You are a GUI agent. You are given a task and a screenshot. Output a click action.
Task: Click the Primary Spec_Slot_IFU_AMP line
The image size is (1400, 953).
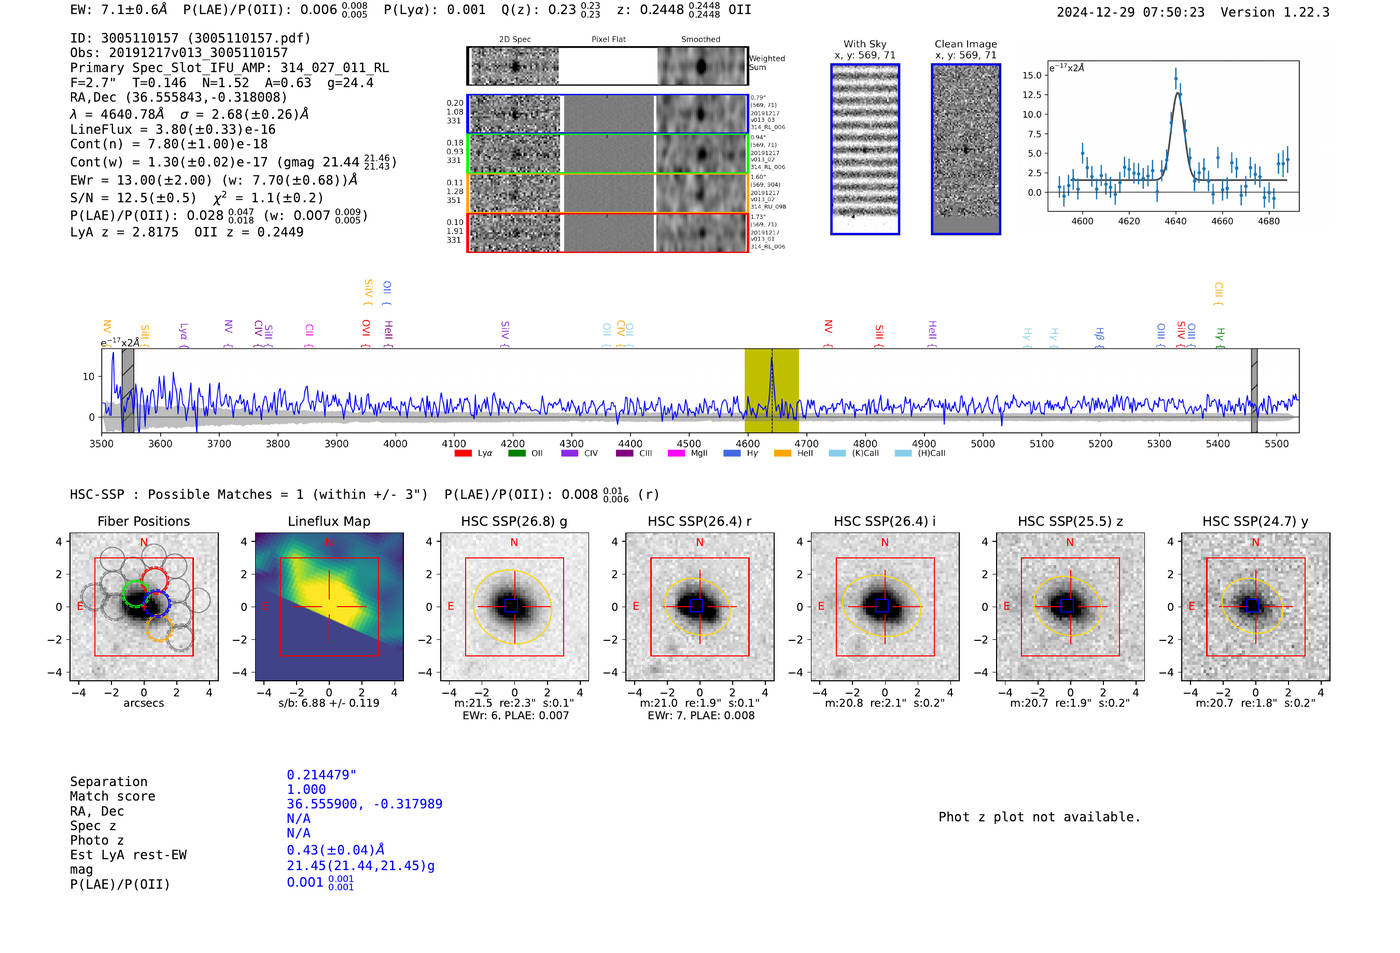pos(229,68)
